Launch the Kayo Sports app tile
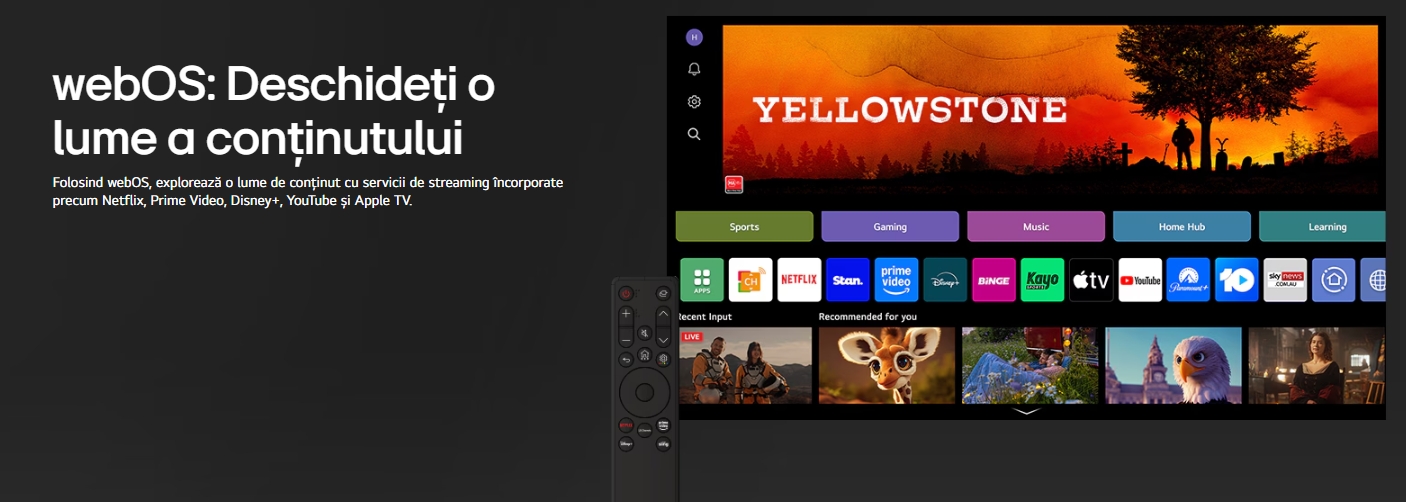Screen dimensions: 1406x502 [1042, 280]
